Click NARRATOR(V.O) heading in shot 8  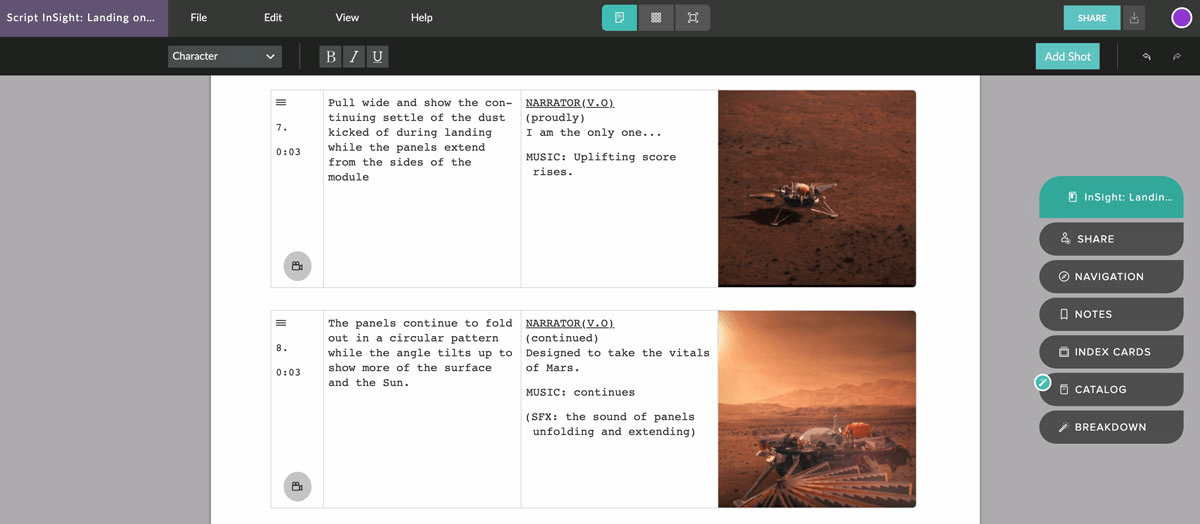click(570, 323)
